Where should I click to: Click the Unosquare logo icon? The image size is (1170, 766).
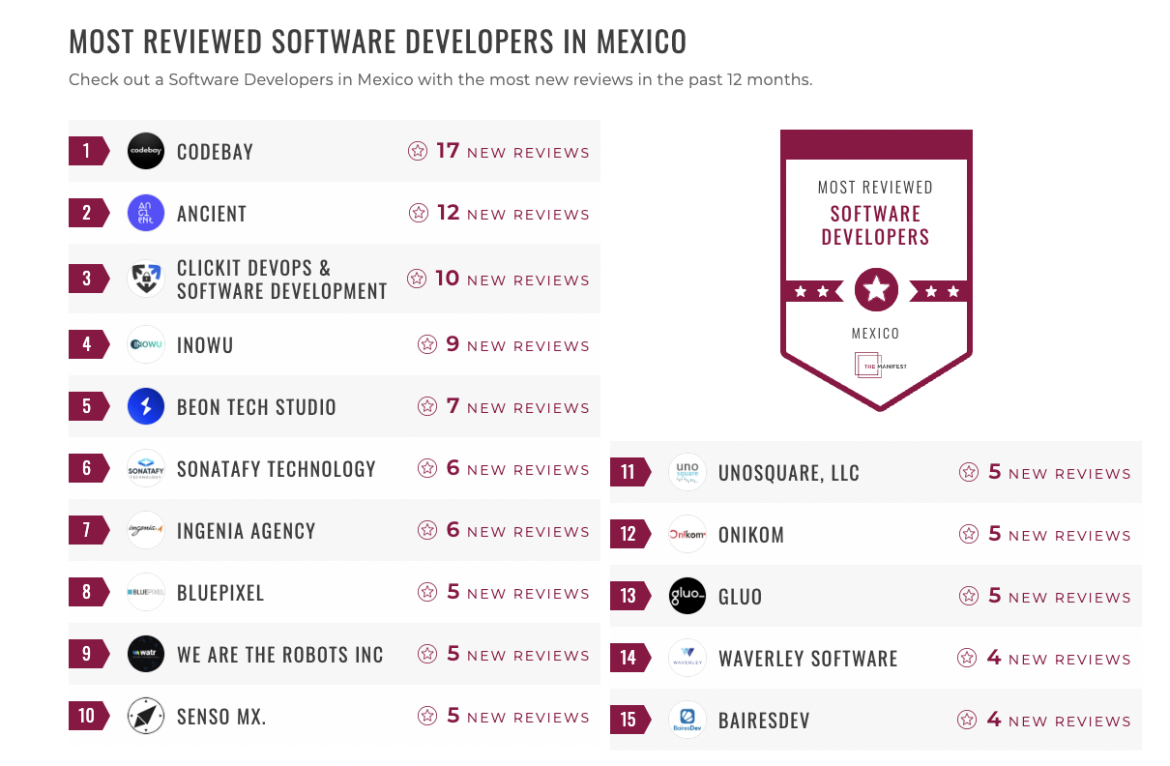click(687, 472)
